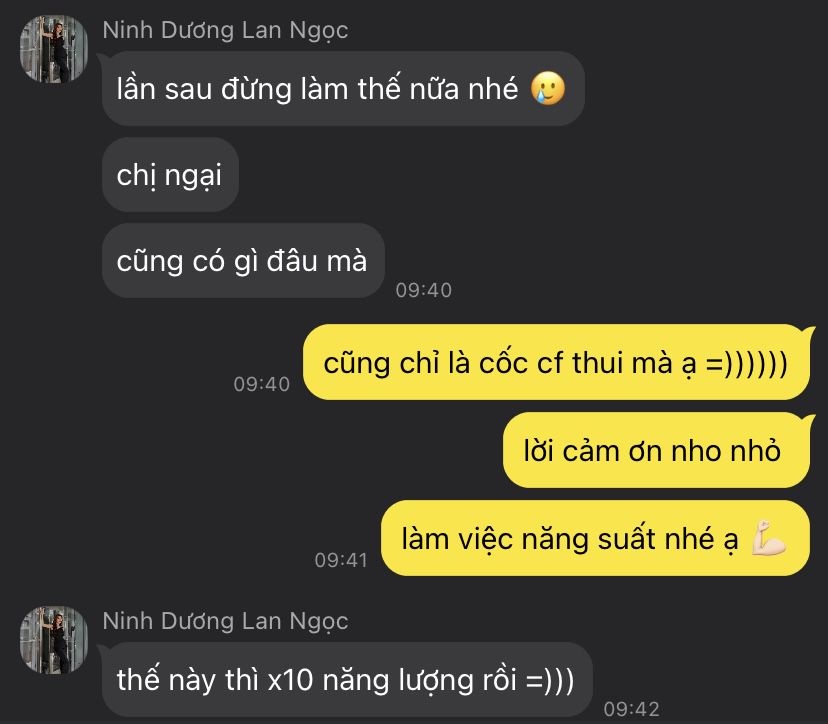Click the "=))))))" emoticon in yellow message
The image size is (828, 724).
coord(746,364)
